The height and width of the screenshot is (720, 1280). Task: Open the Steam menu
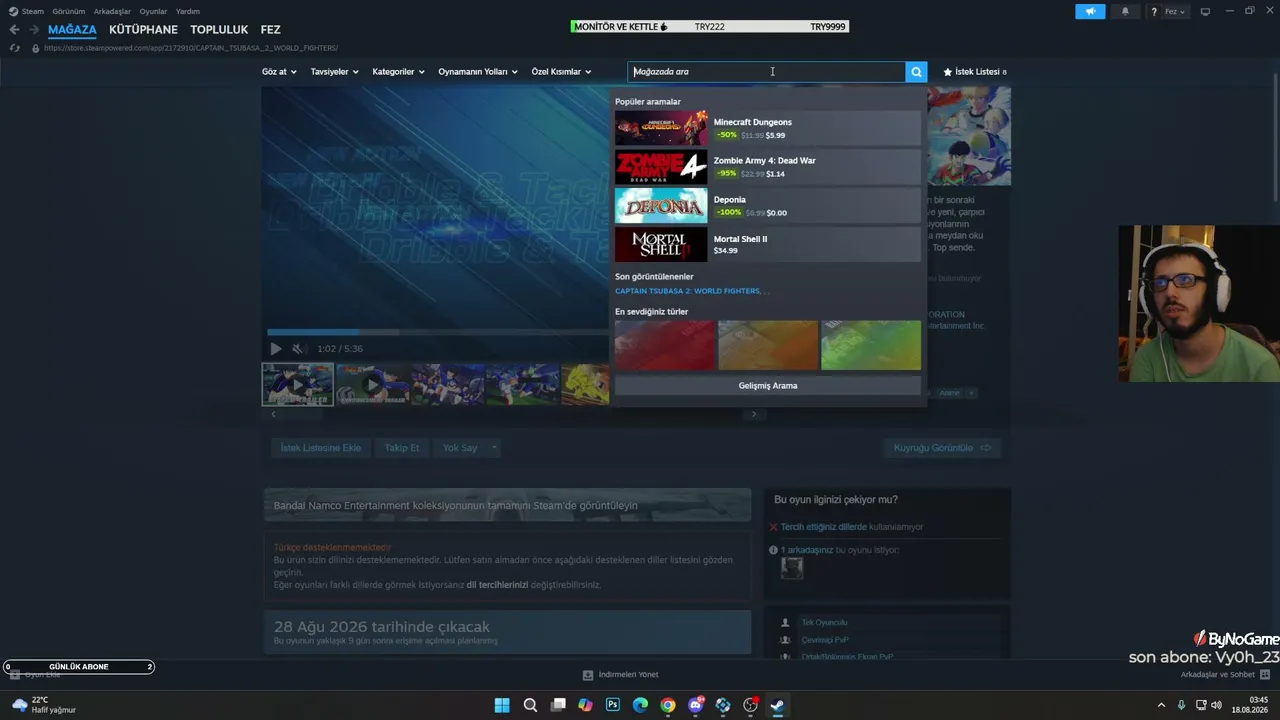tap(26, 12)
